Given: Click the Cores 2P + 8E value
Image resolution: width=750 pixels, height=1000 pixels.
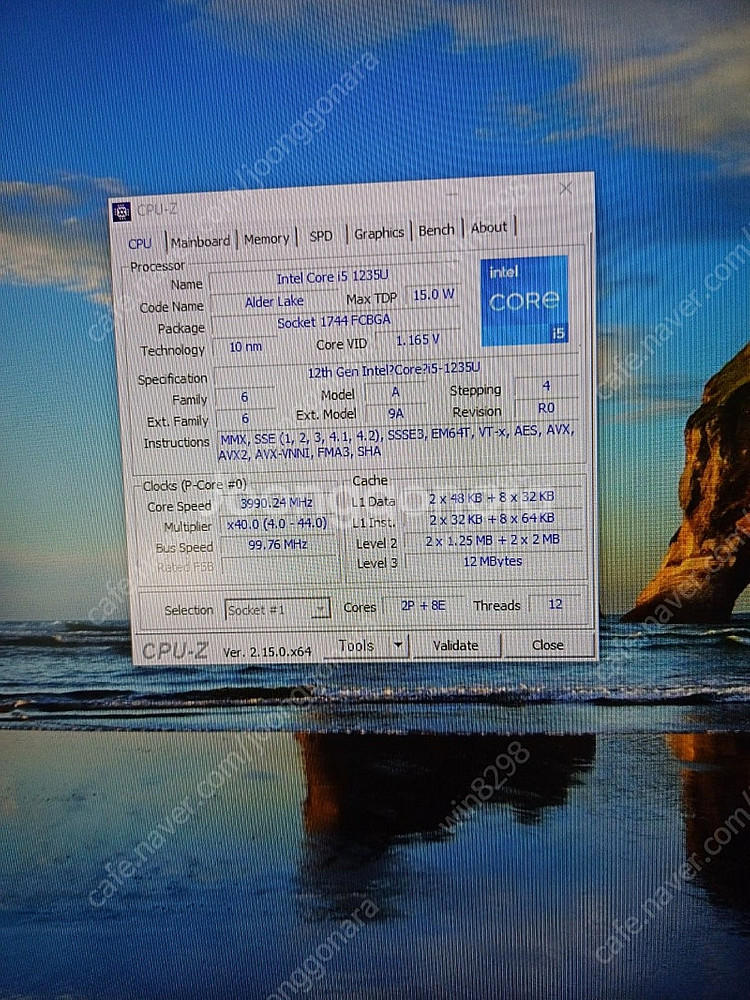Looking at the screenshot, I should (422, 605).
